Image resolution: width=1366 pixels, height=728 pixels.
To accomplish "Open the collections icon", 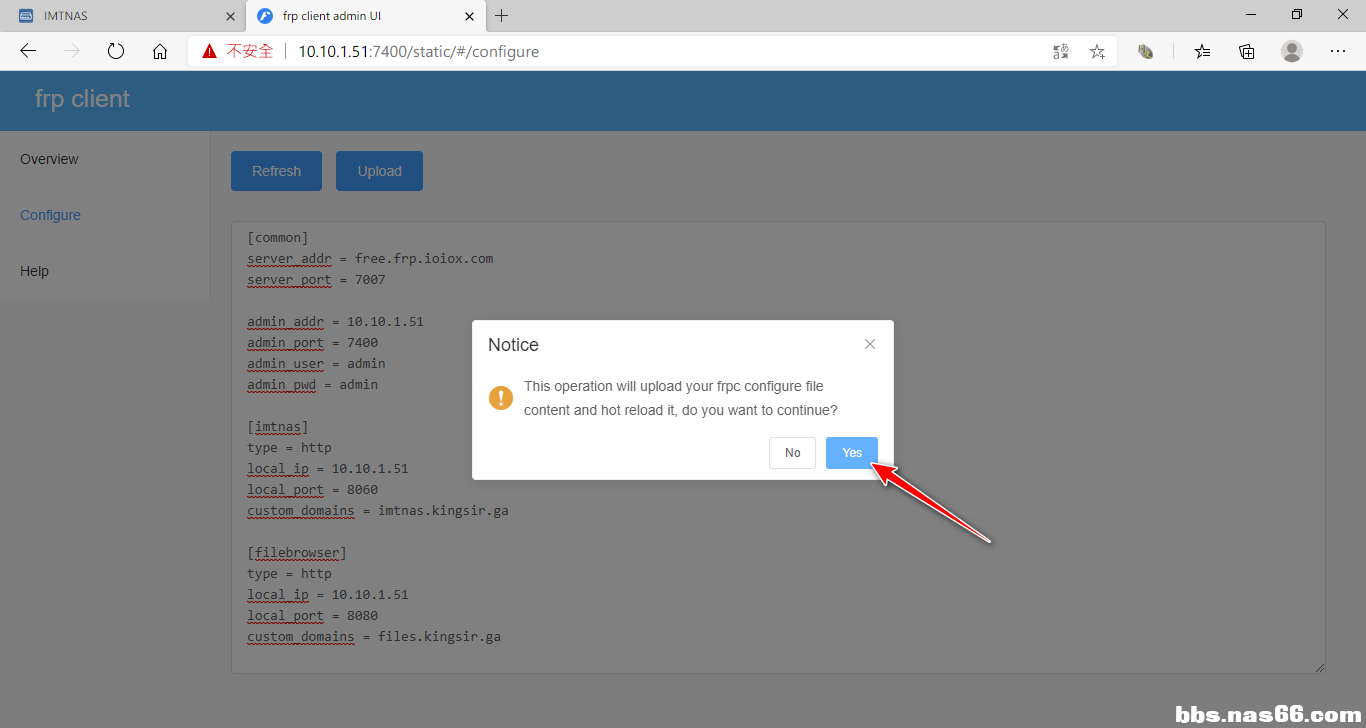I will tap(1247, 51).
